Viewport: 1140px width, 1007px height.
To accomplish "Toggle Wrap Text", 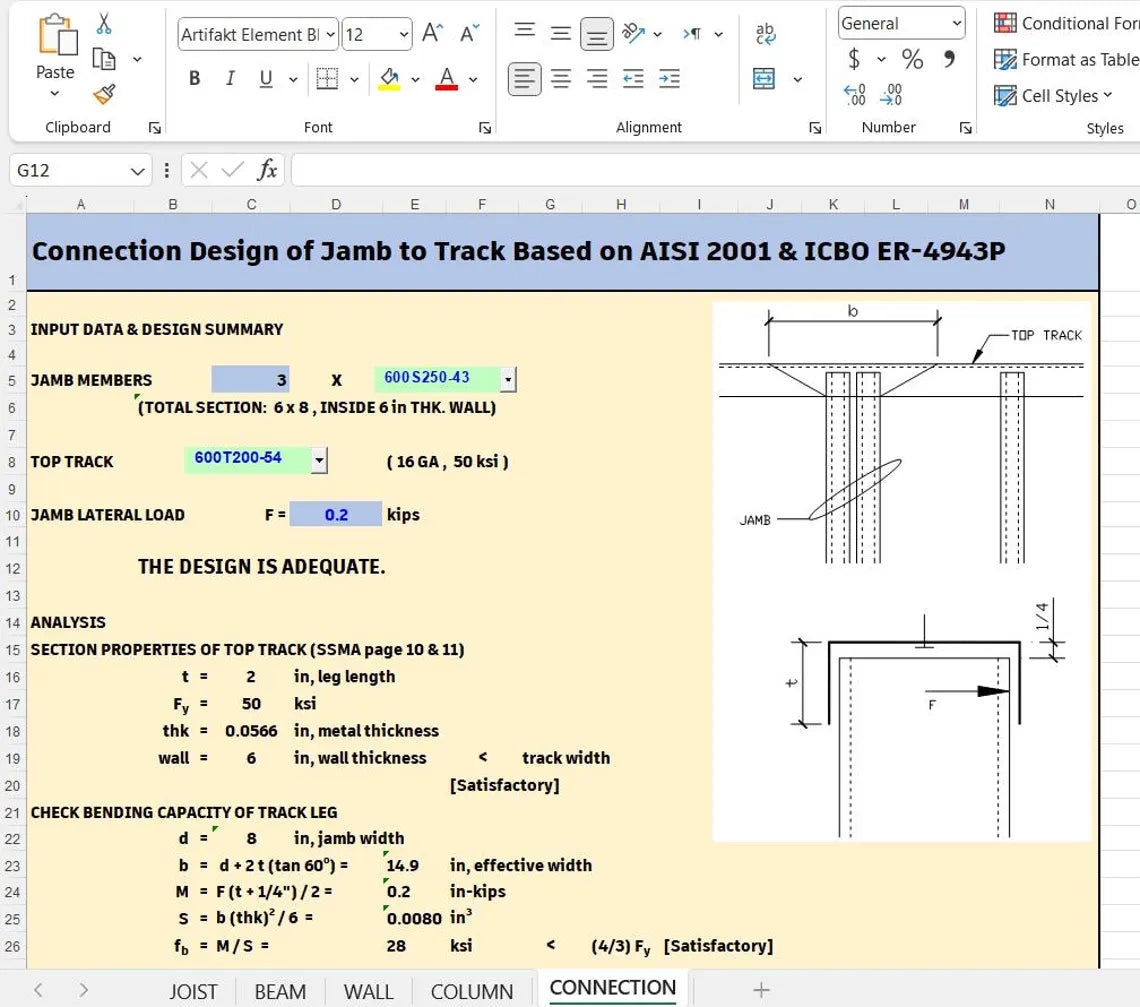I will 765,33.
